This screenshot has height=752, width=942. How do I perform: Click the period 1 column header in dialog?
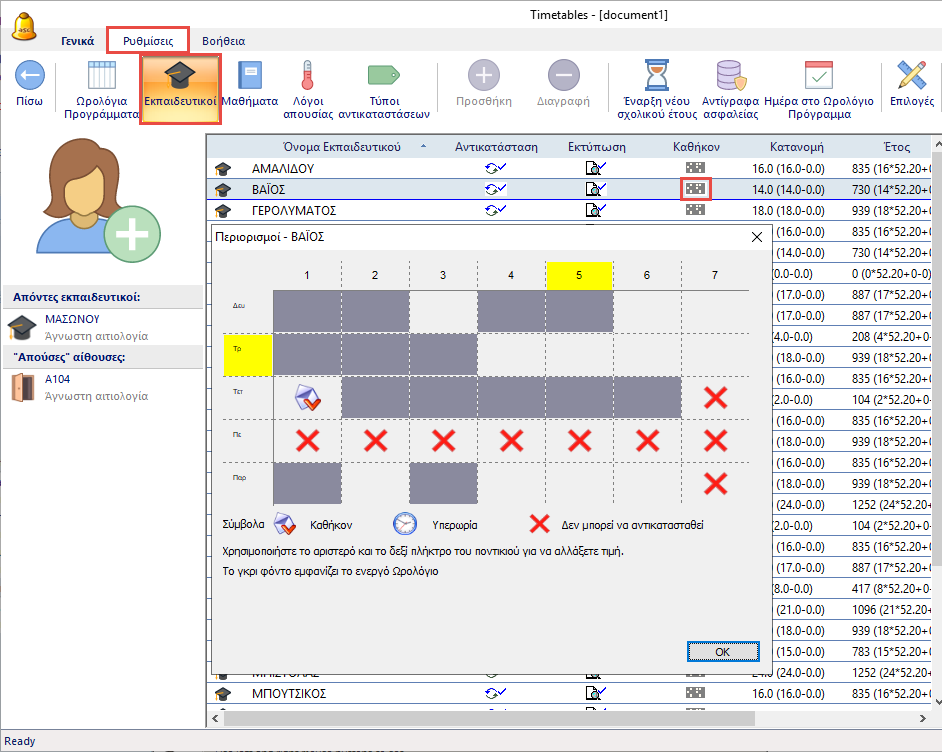pyautogui.click(x=307, y=276)
